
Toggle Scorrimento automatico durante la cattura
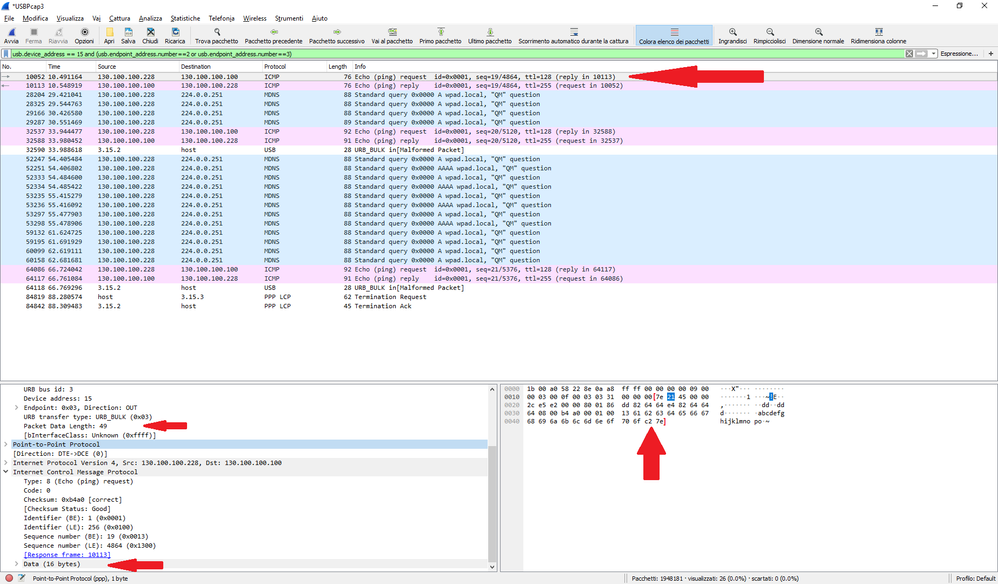(573, 36)
